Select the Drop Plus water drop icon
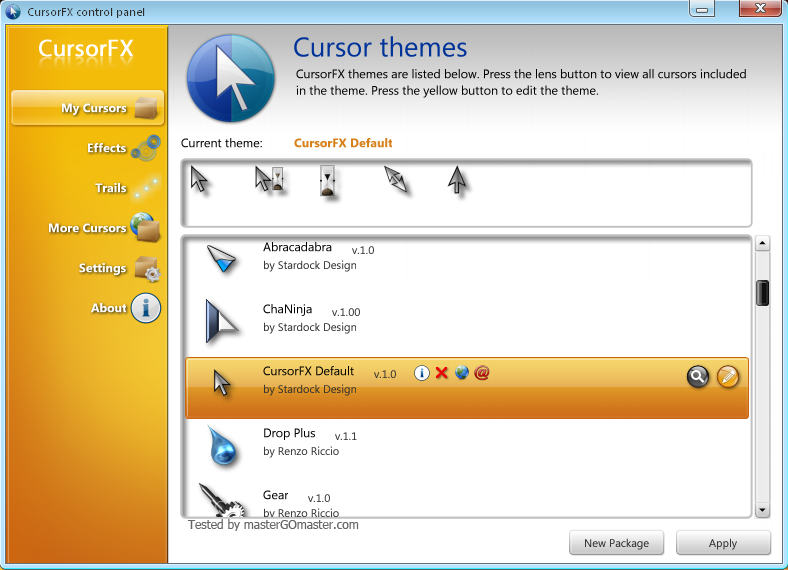Screen dimensions: 788x570 tap(222, 445)
